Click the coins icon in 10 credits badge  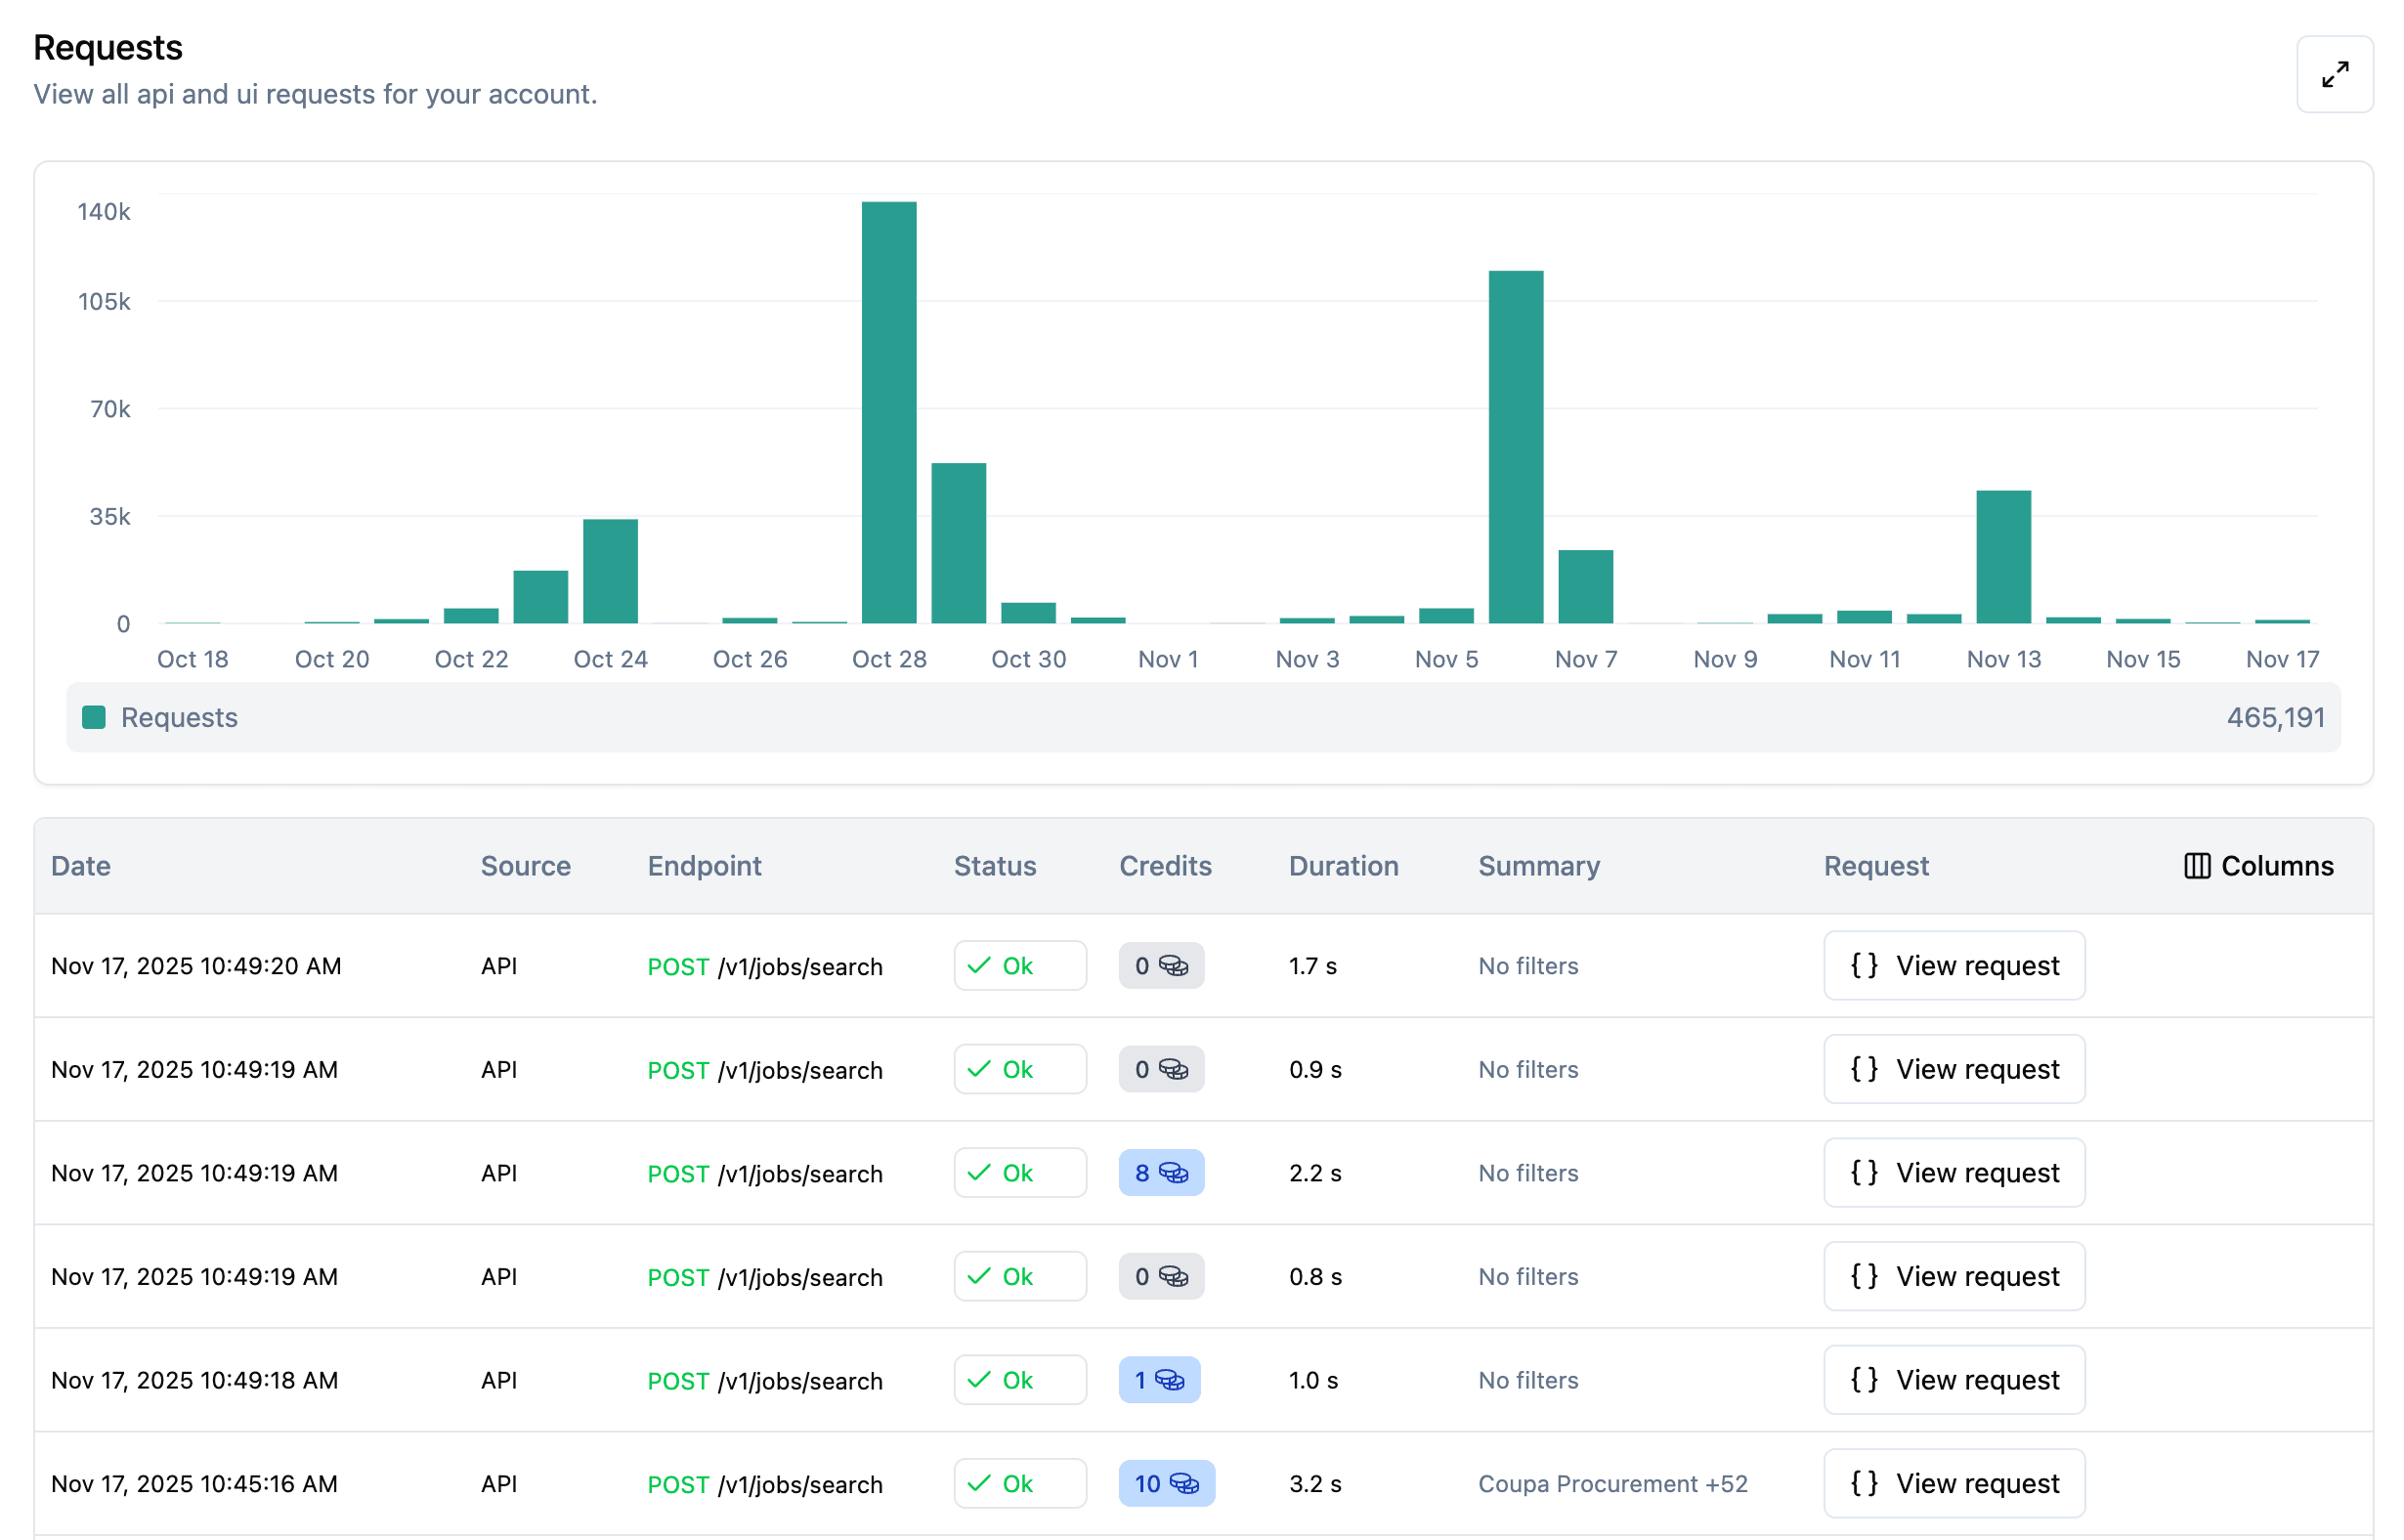click(1183, 1484)
